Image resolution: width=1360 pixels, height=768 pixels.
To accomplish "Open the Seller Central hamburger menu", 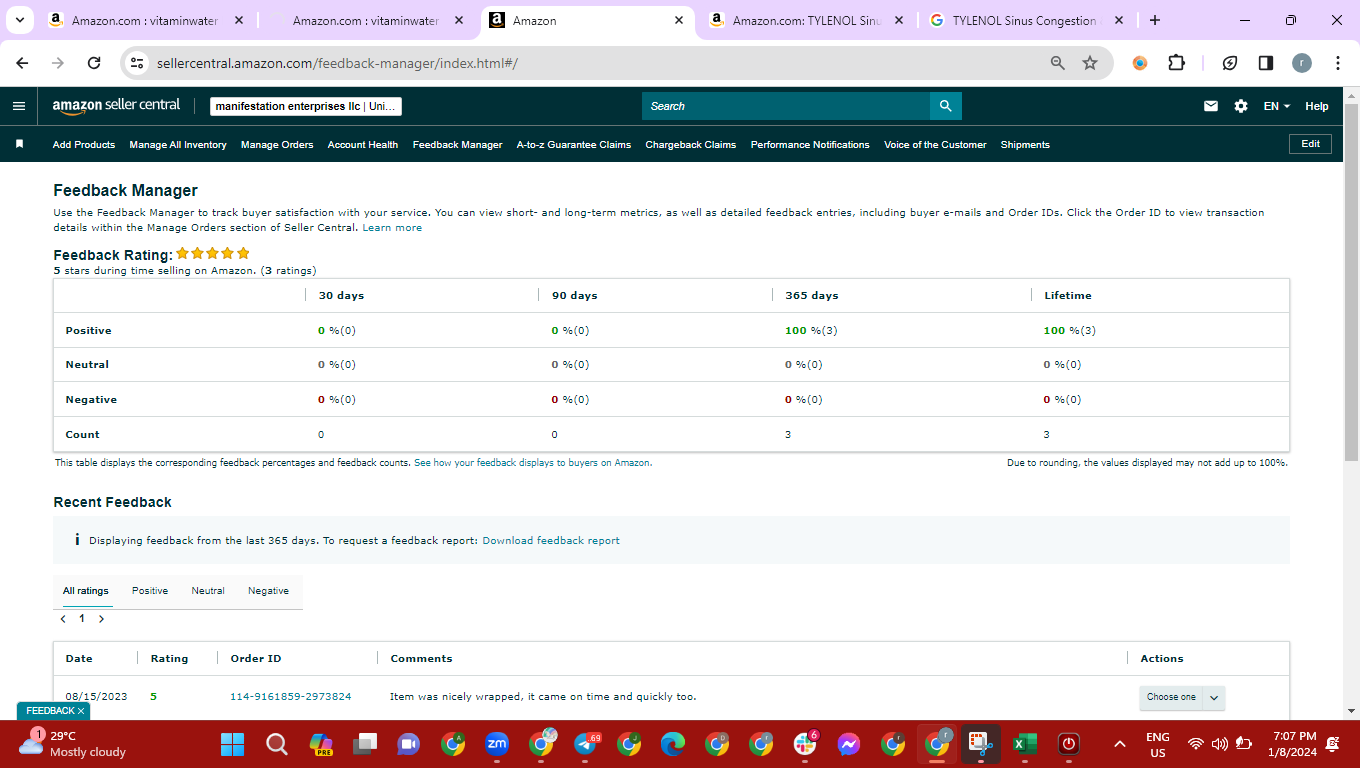I will tap(19, 106).
